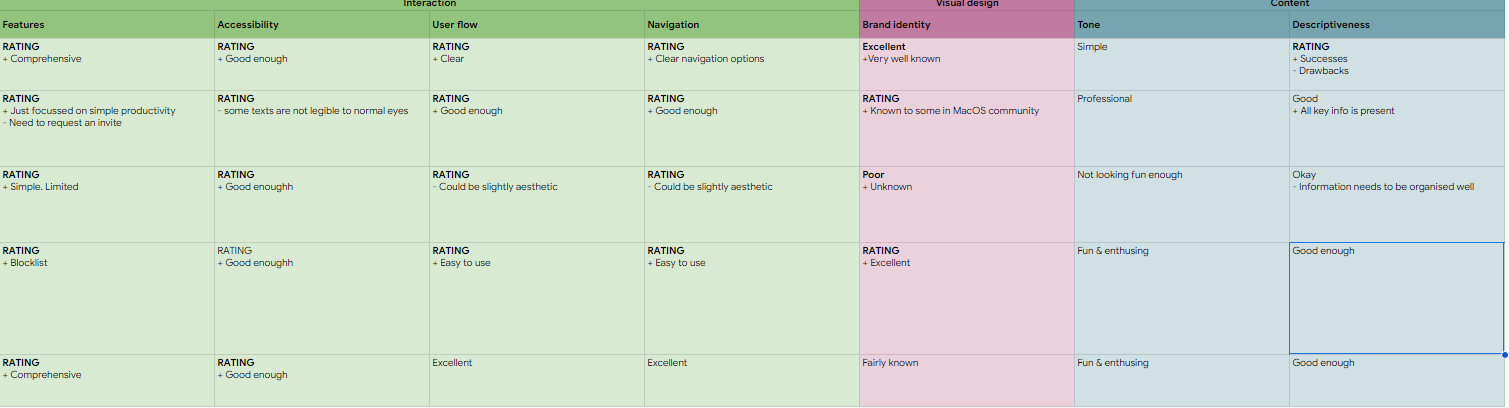The image size is (1509, 408).
Task: Click the cell about texts not legible
Action: point(322,128)
